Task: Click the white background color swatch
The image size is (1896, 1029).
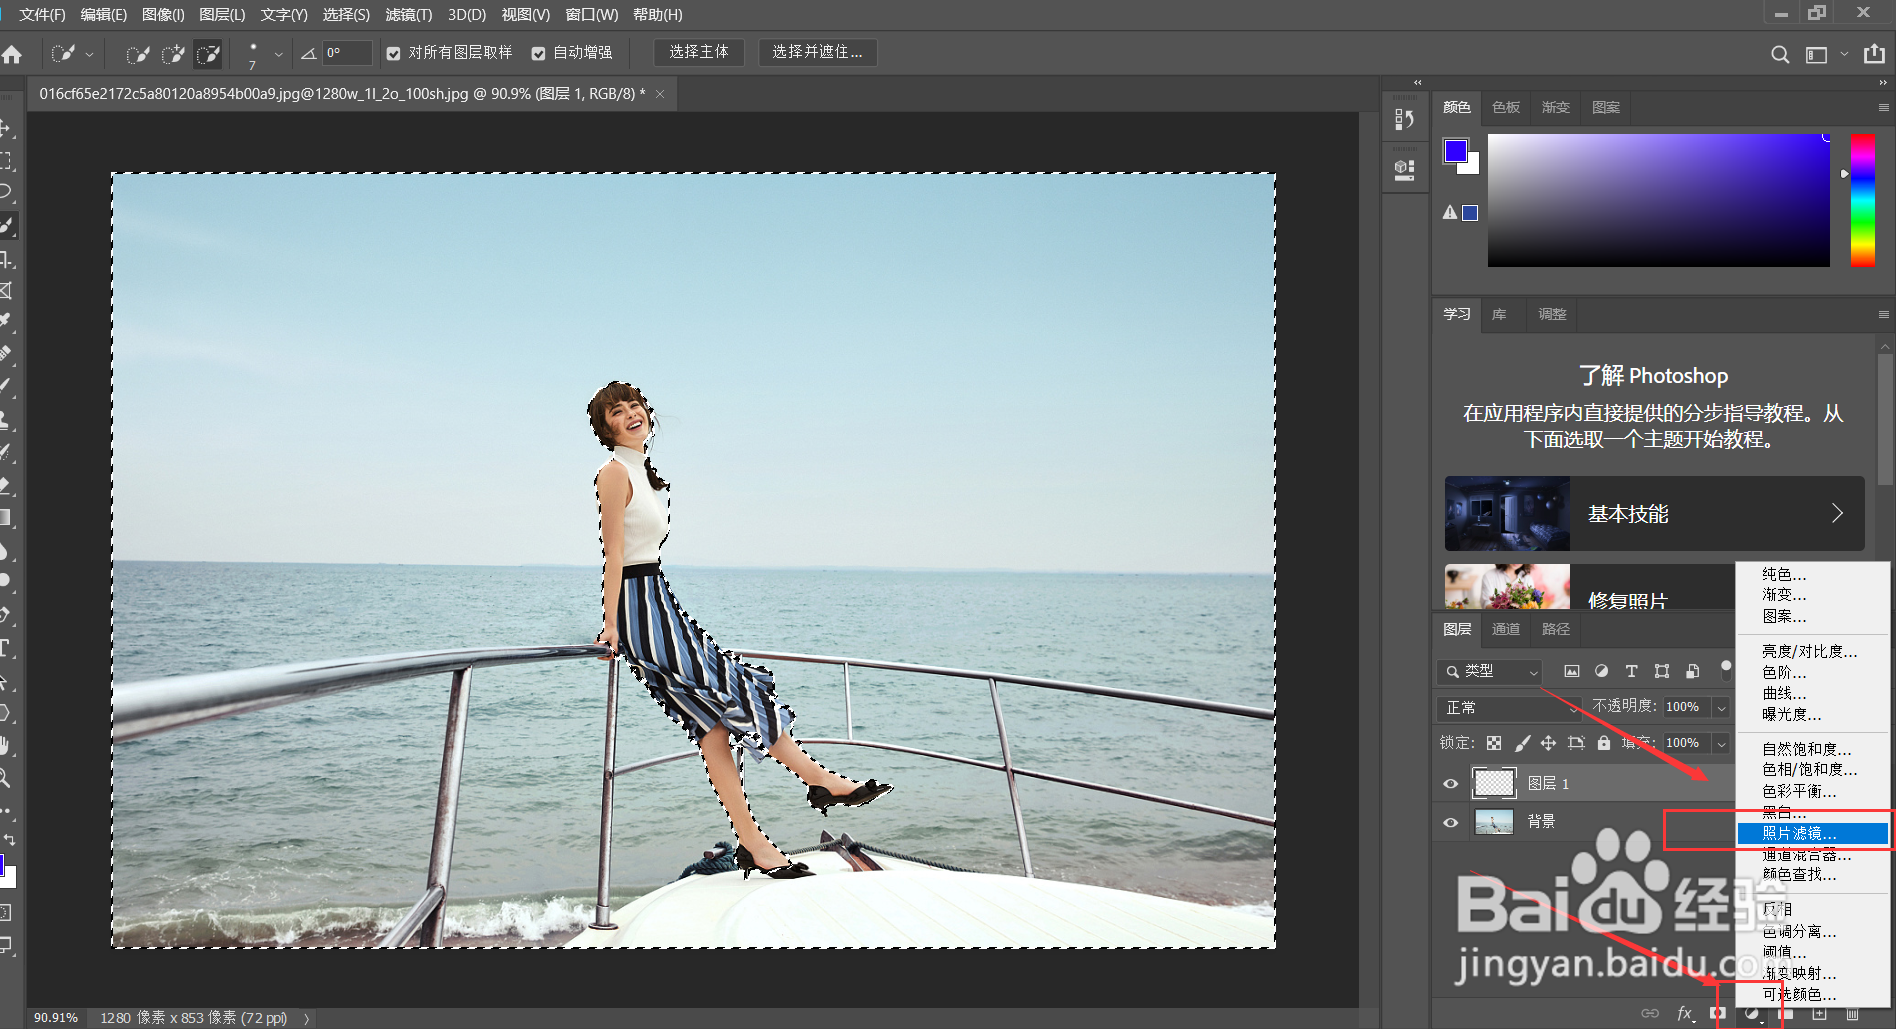Action: tap(1471, 165)
